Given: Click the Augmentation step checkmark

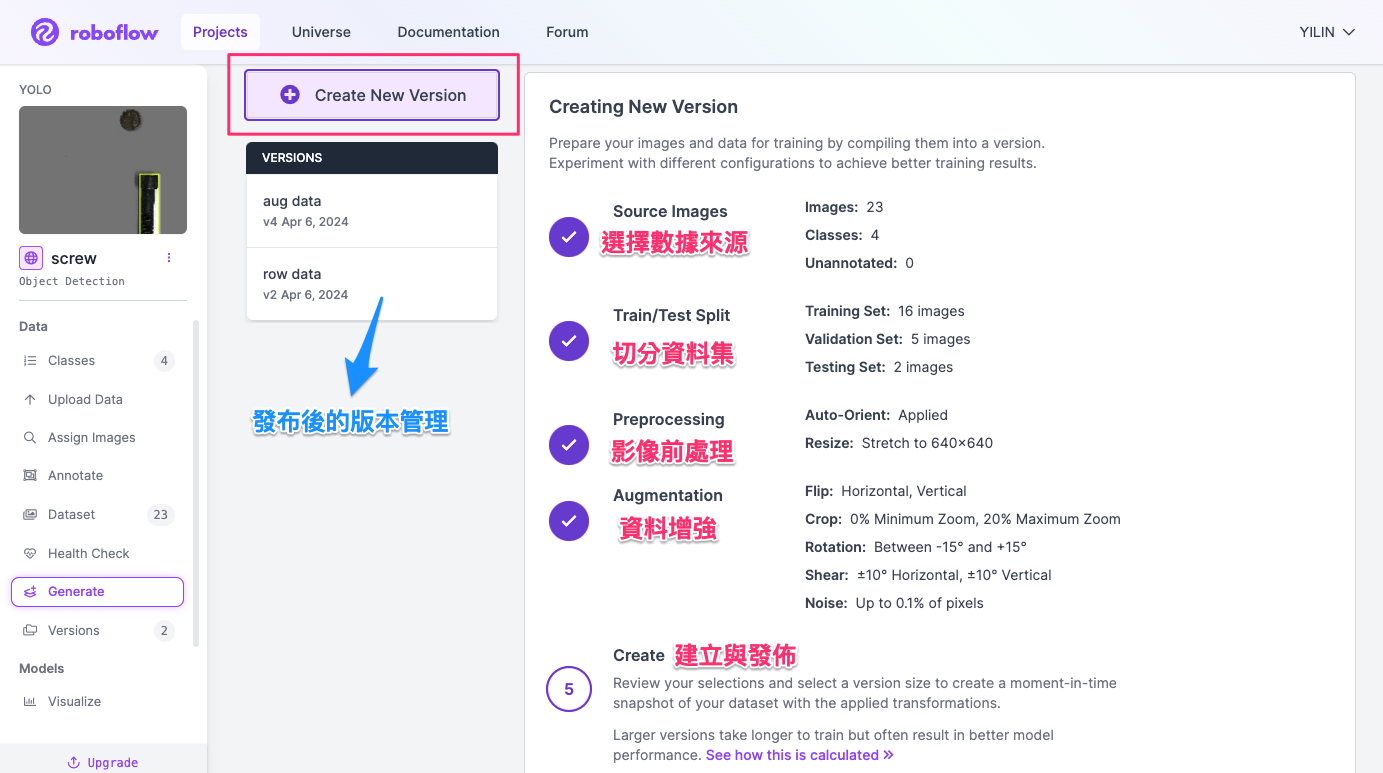Looking at the screenshot, I should pos(569,521).
